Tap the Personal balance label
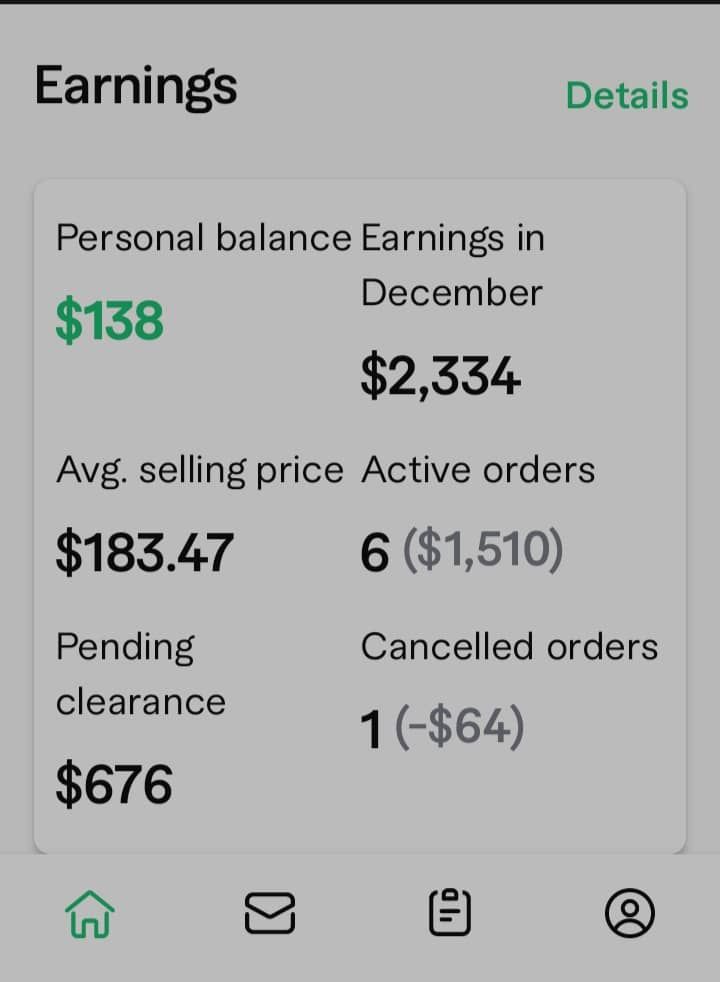 pyautogui.click(x=203, y=238)
